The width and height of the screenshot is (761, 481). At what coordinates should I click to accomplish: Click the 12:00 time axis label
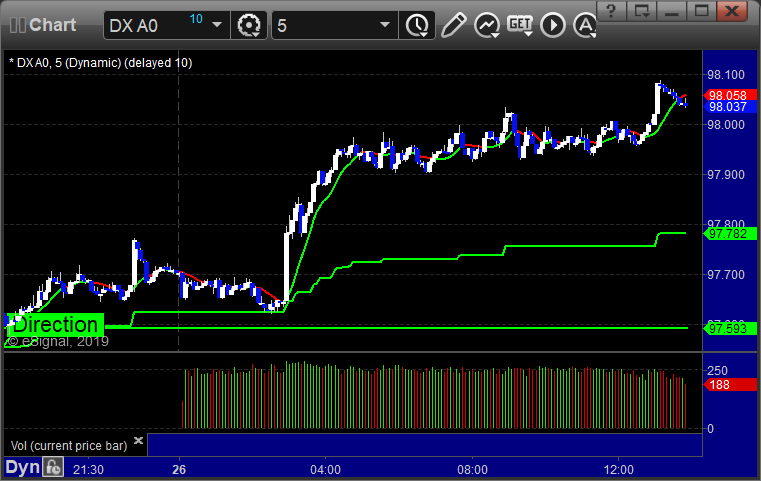(x=619, y=469)
